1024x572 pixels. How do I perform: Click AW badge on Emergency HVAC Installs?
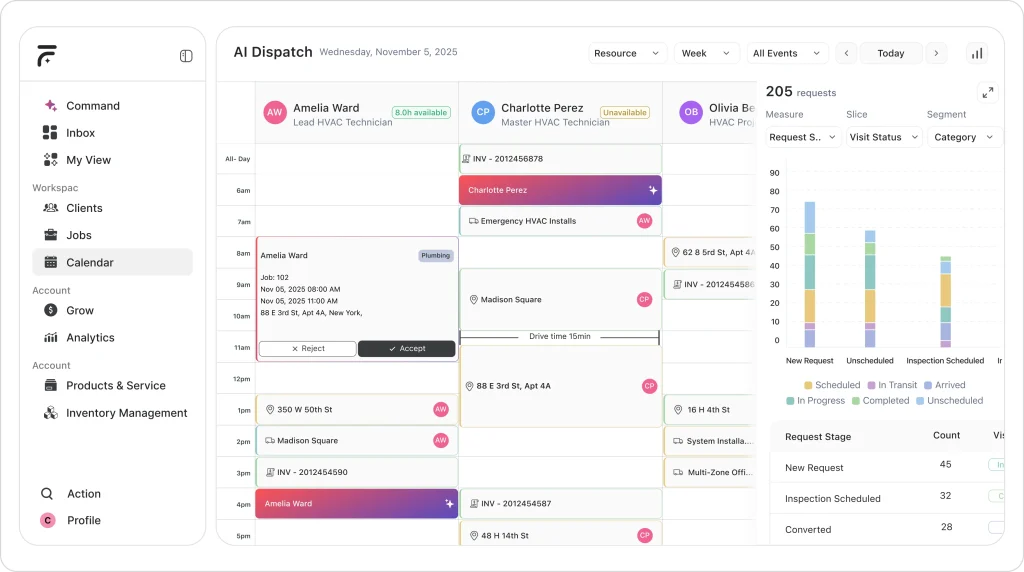tap(645, 221)
